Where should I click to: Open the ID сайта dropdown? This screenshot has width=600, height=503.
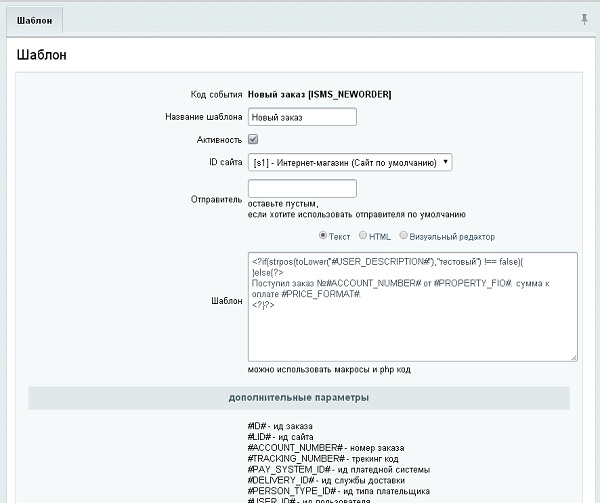(349, 162)
